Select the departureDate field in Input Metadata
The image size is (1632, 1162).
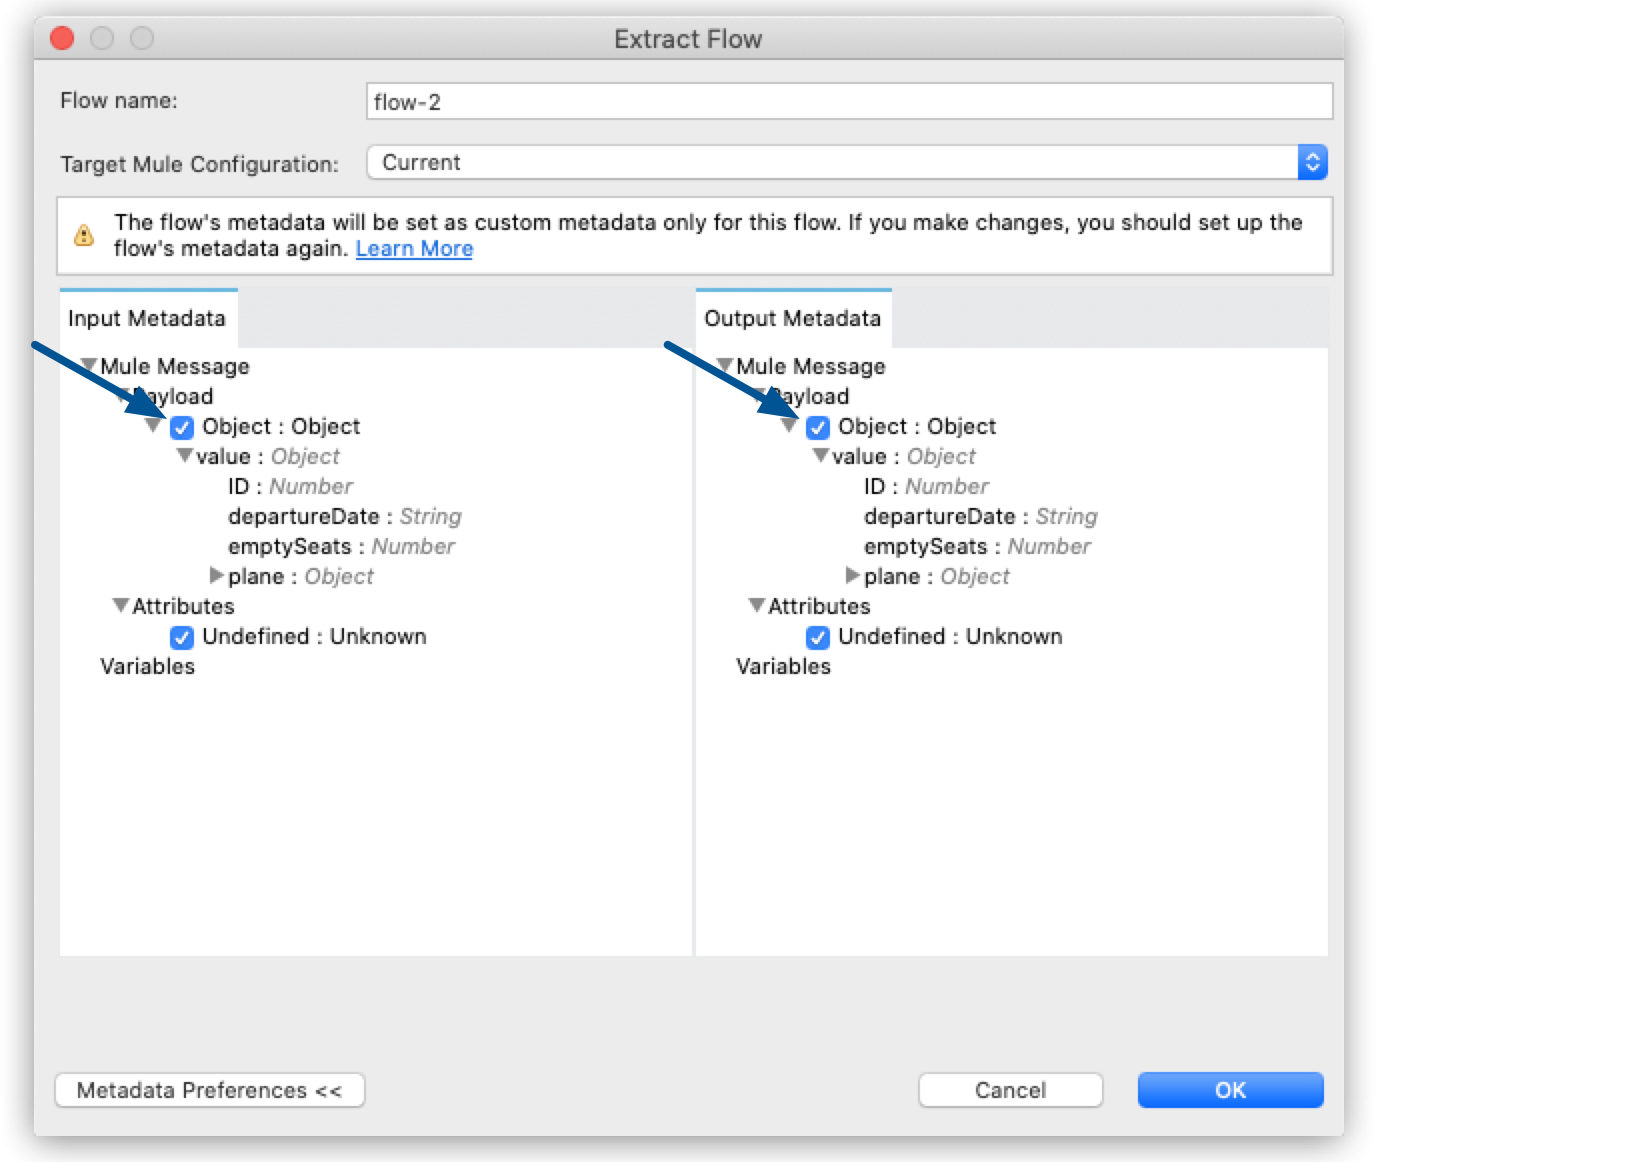[302, 516]
